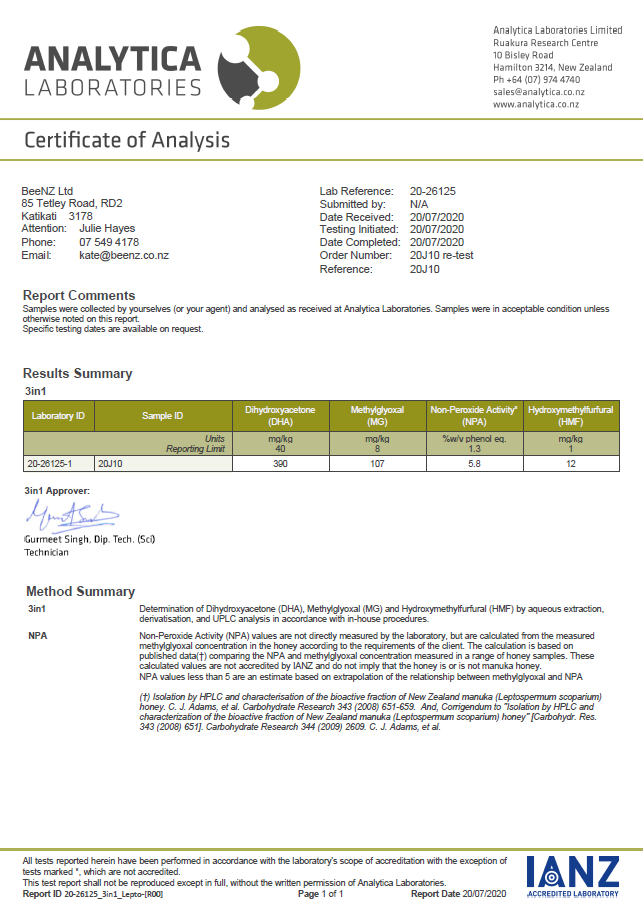This screenshot has height=912, width=643.
Task: Click the Laboratory ID column header
Action: (58, 416)
